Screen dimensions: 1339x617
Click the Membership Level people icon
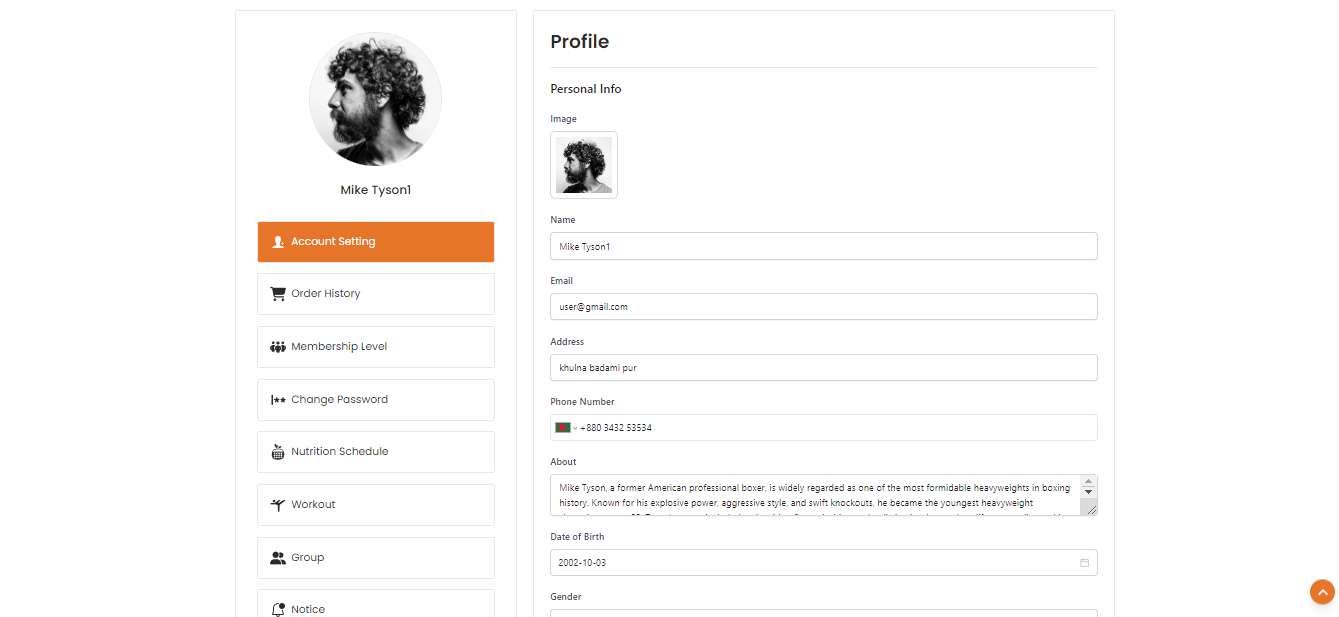(278, 347)
